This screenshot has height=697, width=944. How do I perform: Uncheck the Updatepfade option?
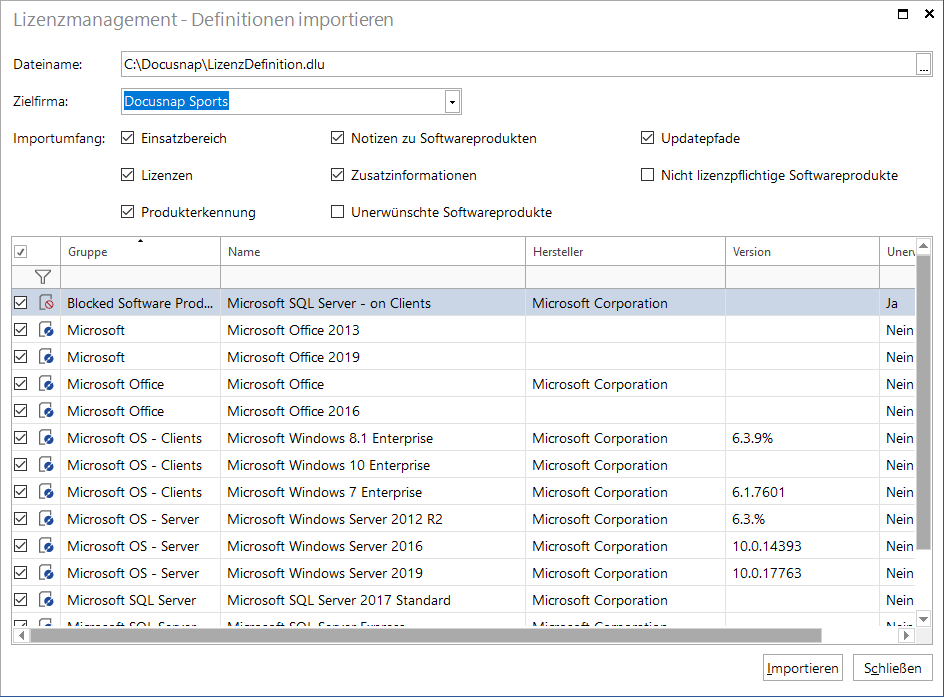coord(647,138)
